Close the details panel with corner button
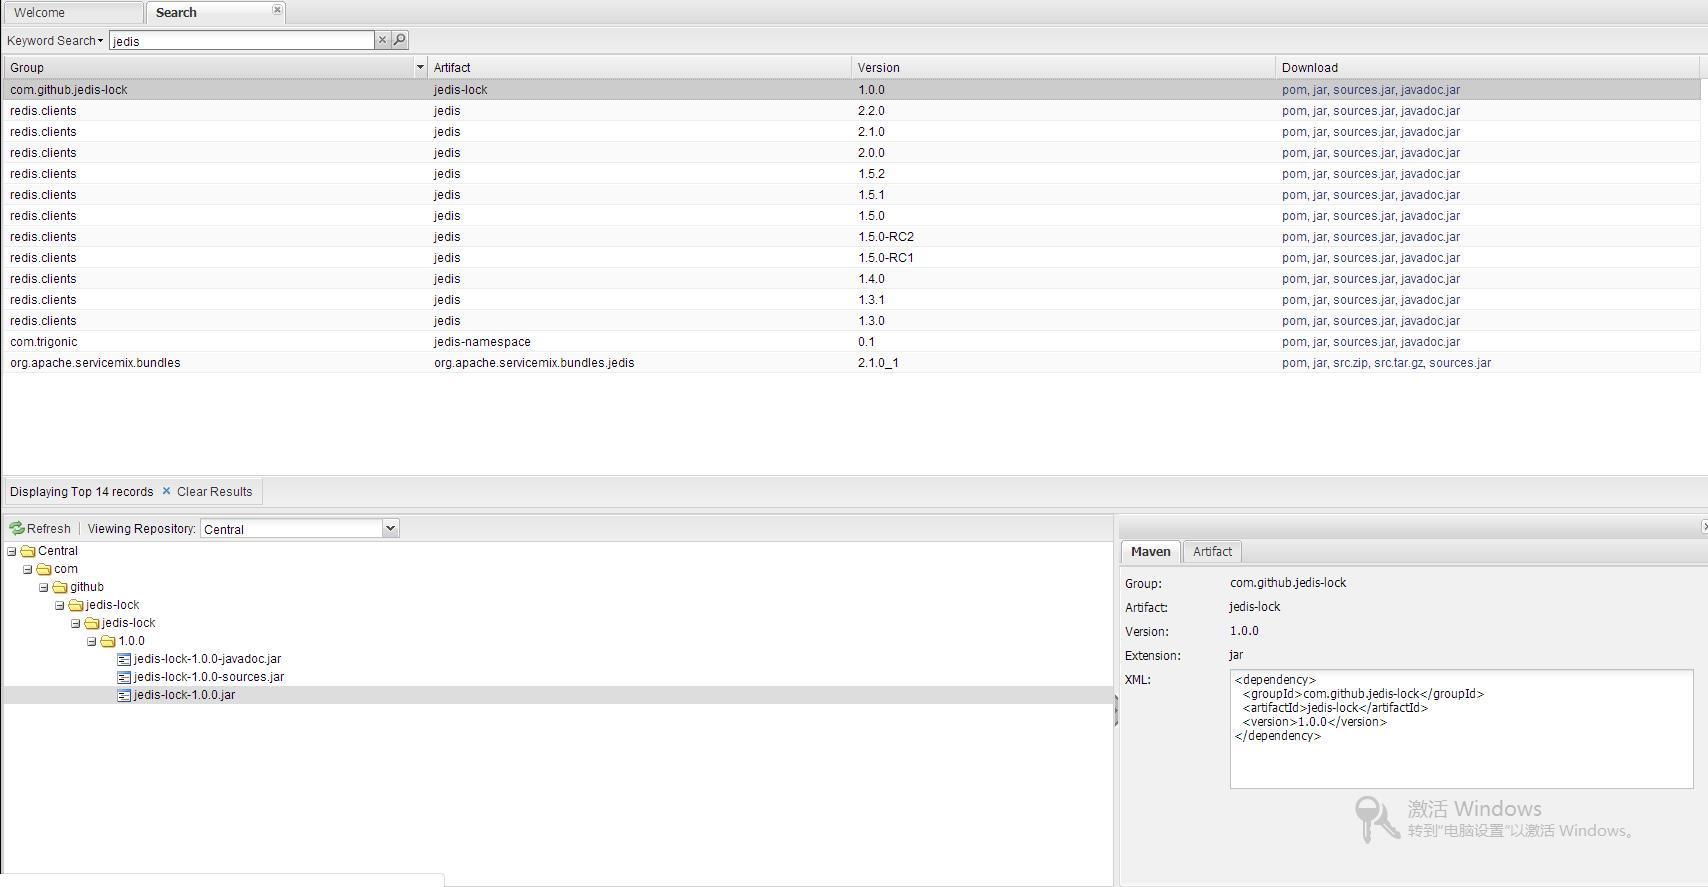This screenshot has width=1708, height=887. pyautogui.click(x=1703, y=526)
